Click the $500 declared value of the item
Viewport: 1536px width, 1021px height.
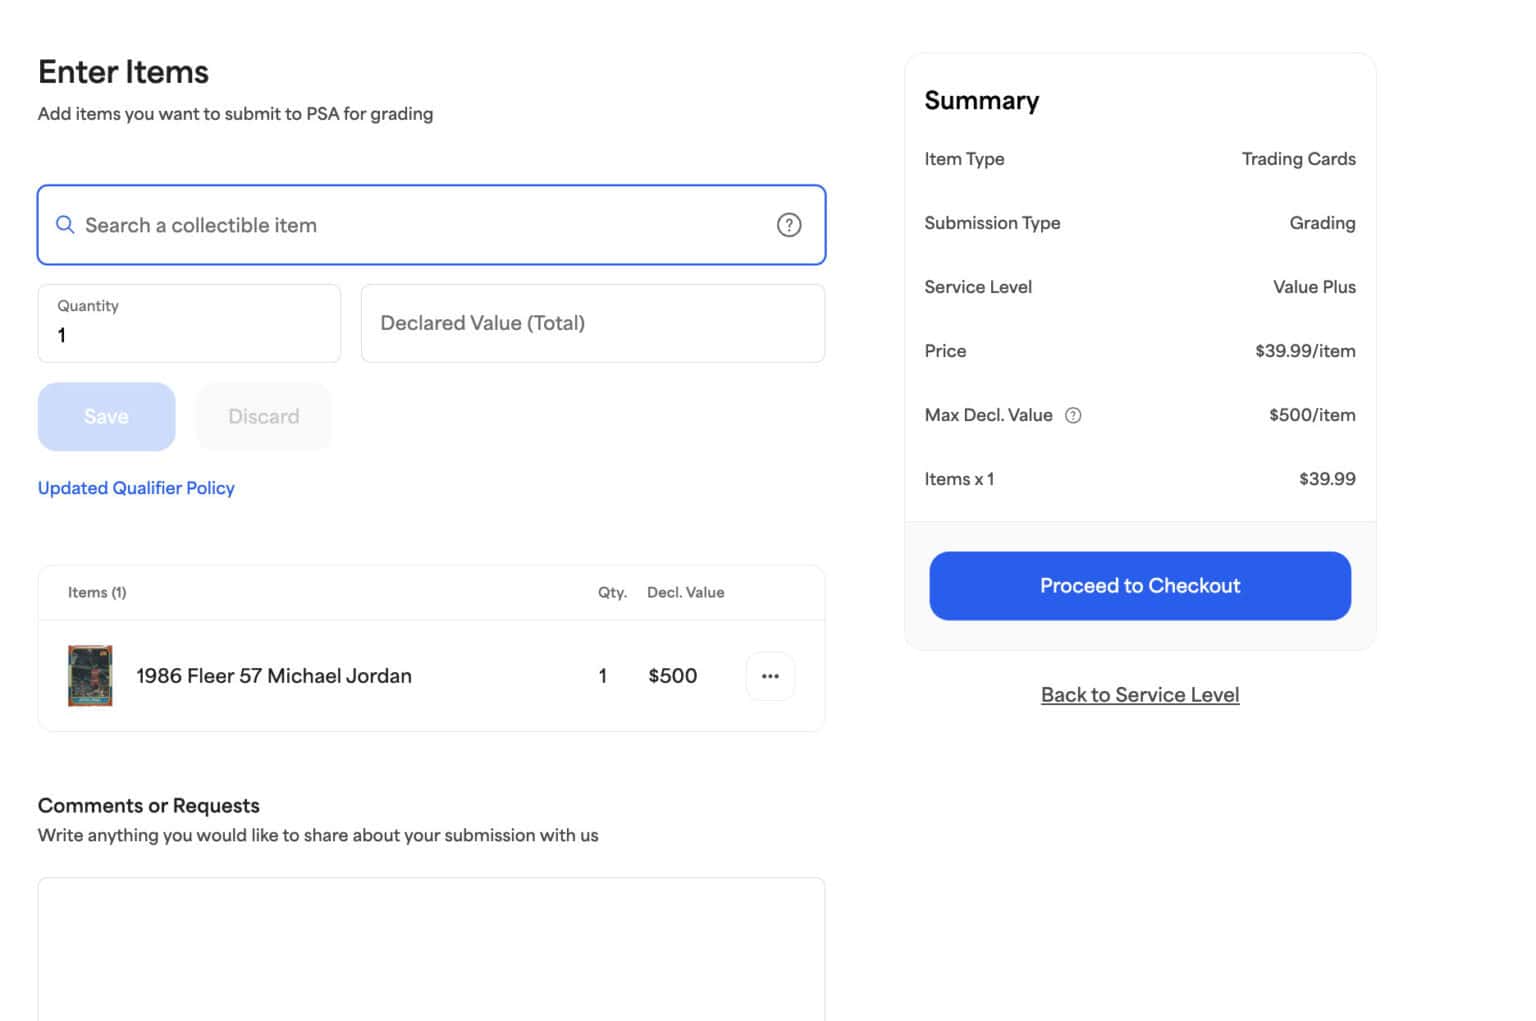tap(673, 676)
